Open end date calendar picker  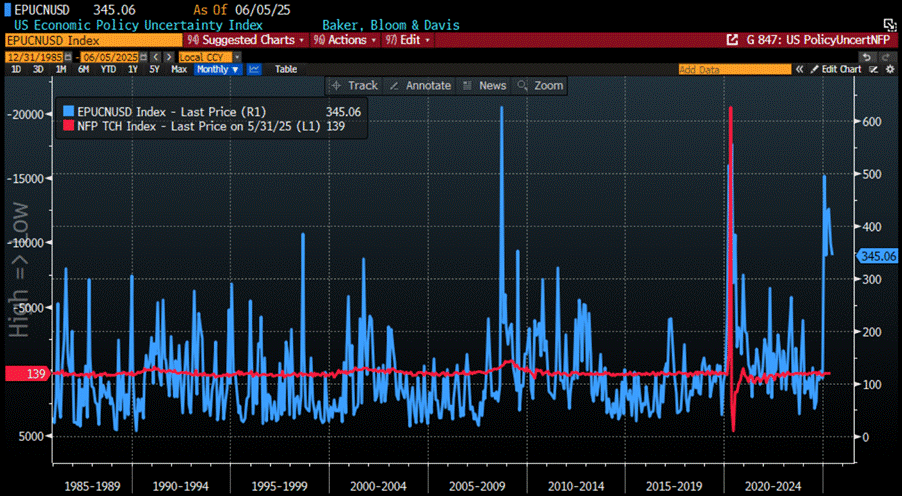pos(143,57)
